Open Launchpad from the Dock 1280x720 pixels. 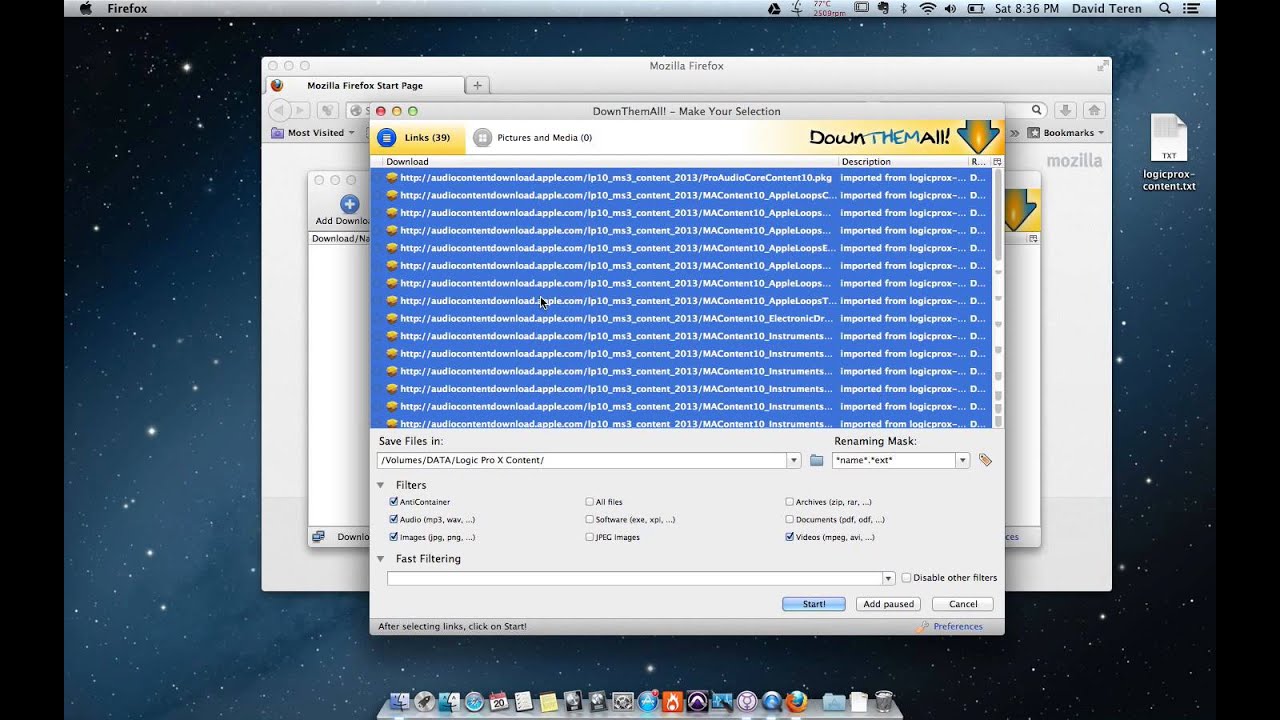point(424,702)
